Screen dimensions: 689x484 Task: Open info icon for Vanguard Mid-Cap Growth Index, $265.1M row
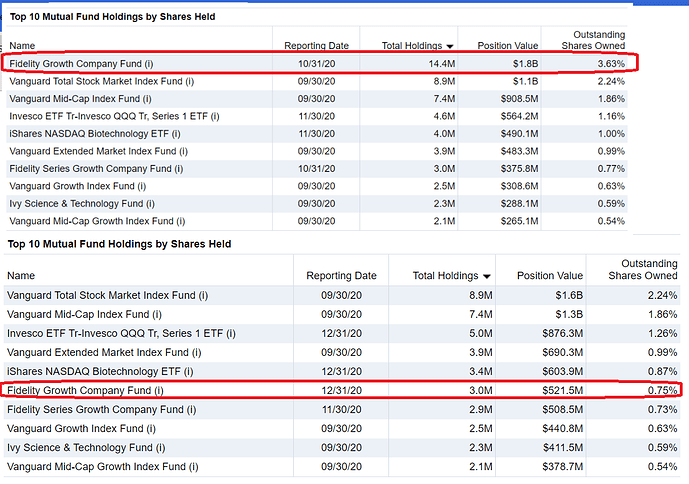click(x=181, y=221)
